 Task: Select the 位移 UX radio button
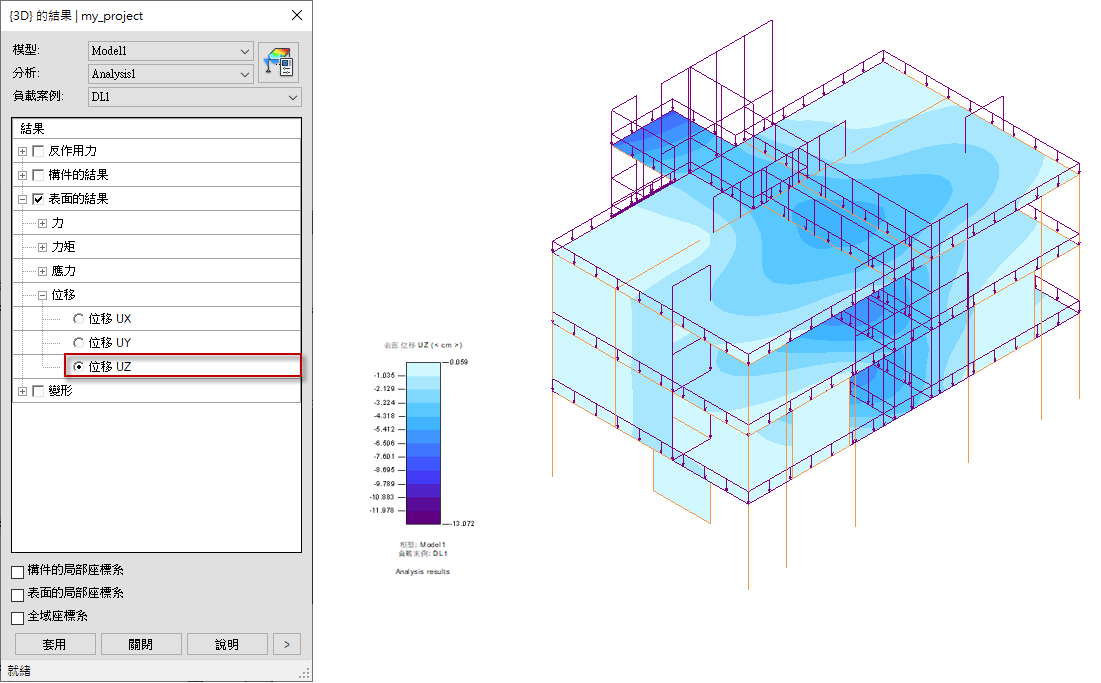[x=79, y=319]
